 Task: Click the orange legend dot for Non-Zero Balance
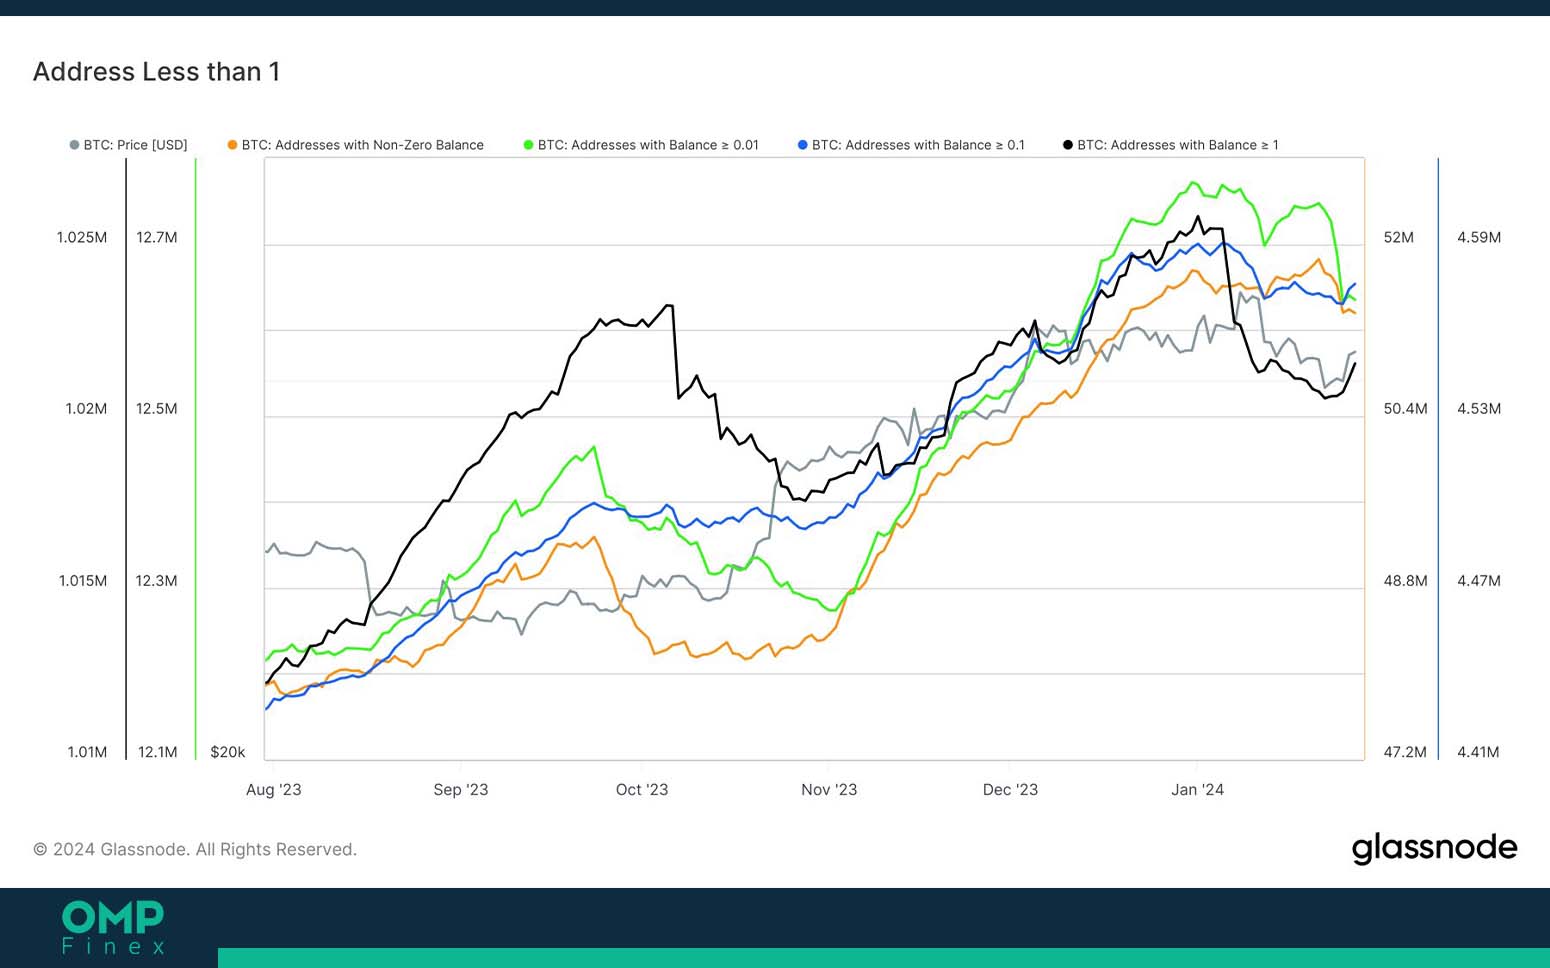click(x=232, y=145)
